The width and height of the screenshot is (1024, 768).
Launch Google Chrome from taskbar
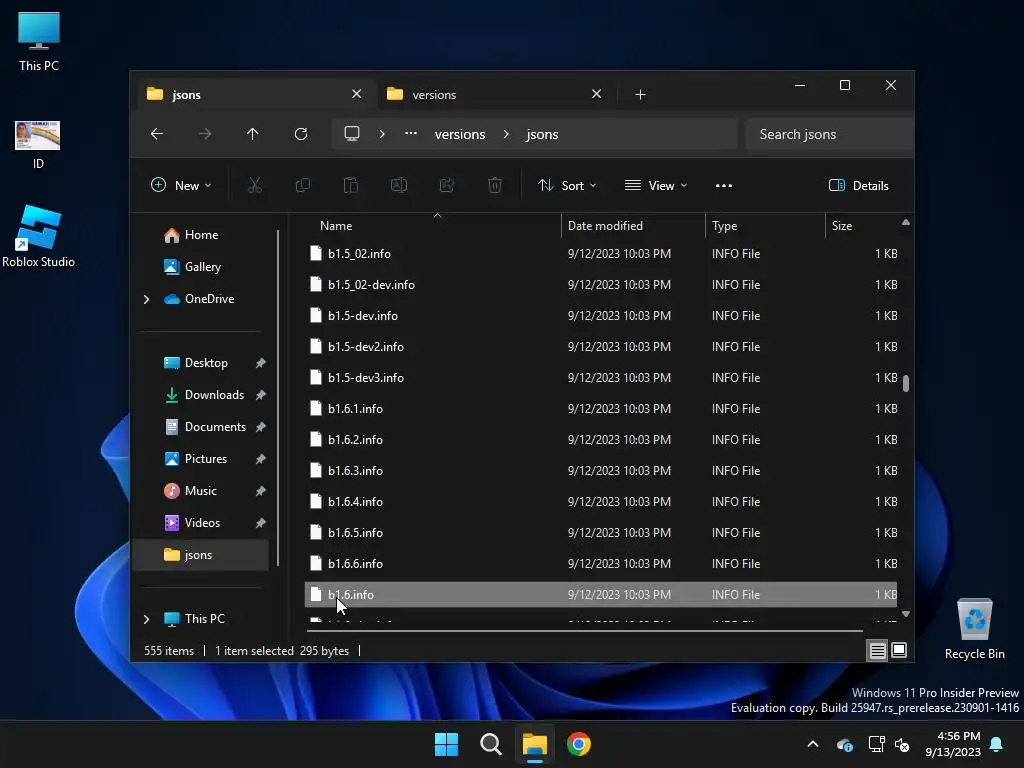pyautogui.click(x=579, y=744)
